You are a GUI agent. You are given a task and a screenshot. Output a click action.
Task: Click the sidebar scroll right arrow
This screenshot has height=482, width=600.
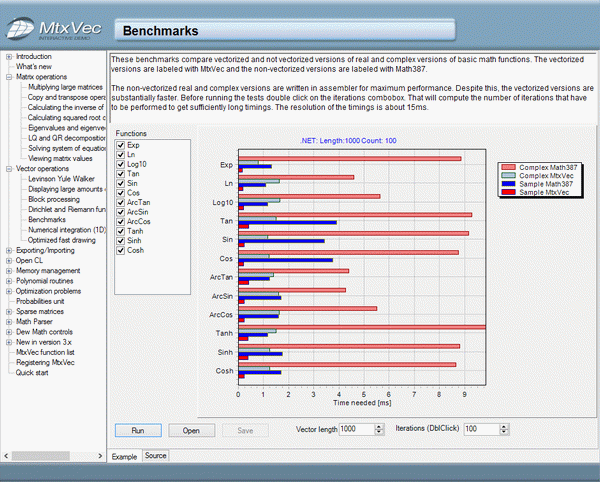[100, 456]
